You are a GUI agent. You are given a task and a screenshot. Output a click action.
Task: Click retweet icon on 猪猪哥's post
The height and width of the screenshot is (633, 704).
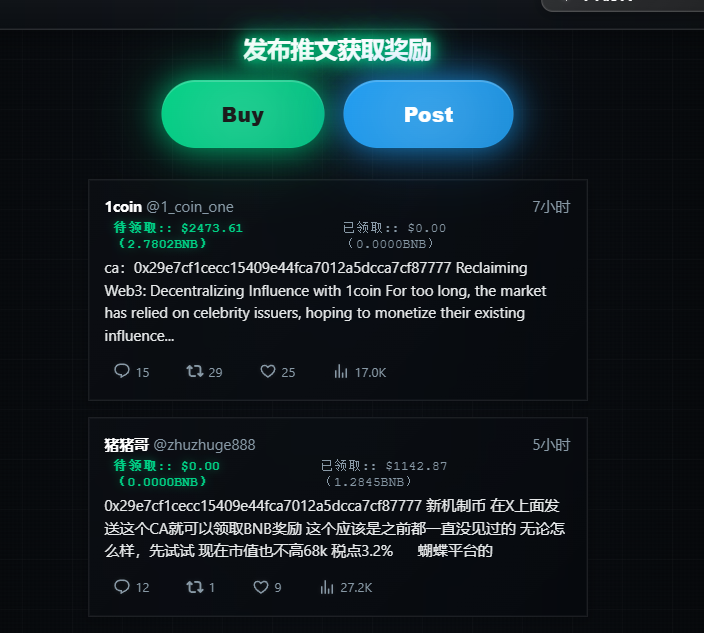click(x=195, y=587)
